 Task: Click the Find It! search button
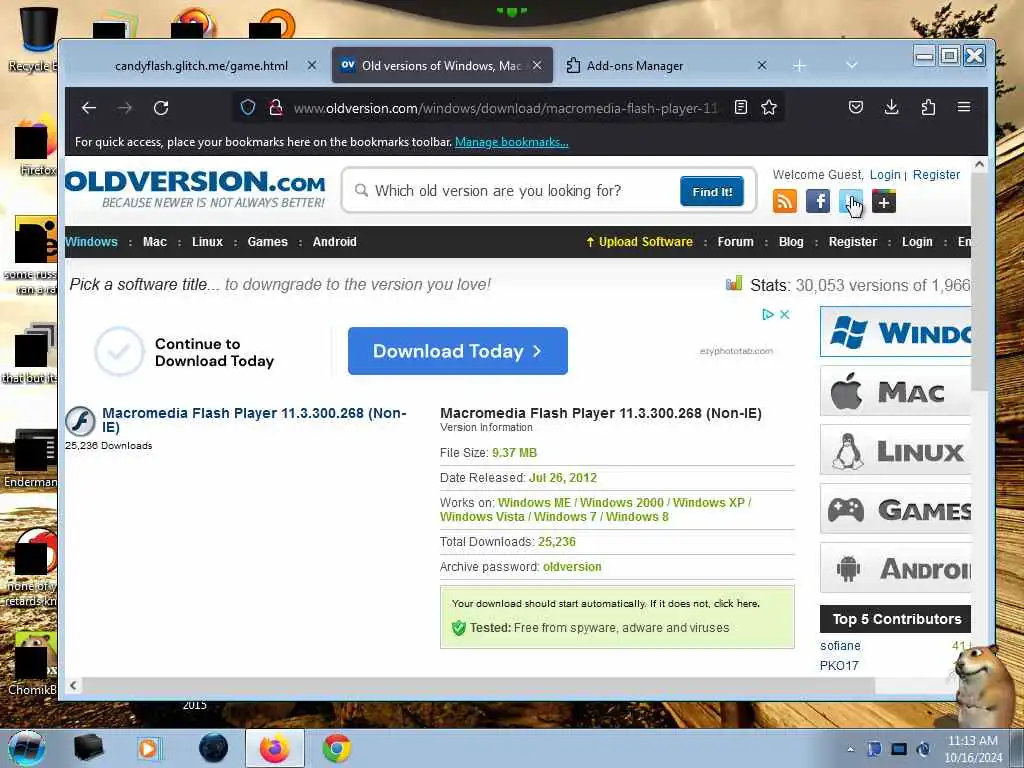pos(712,191)
